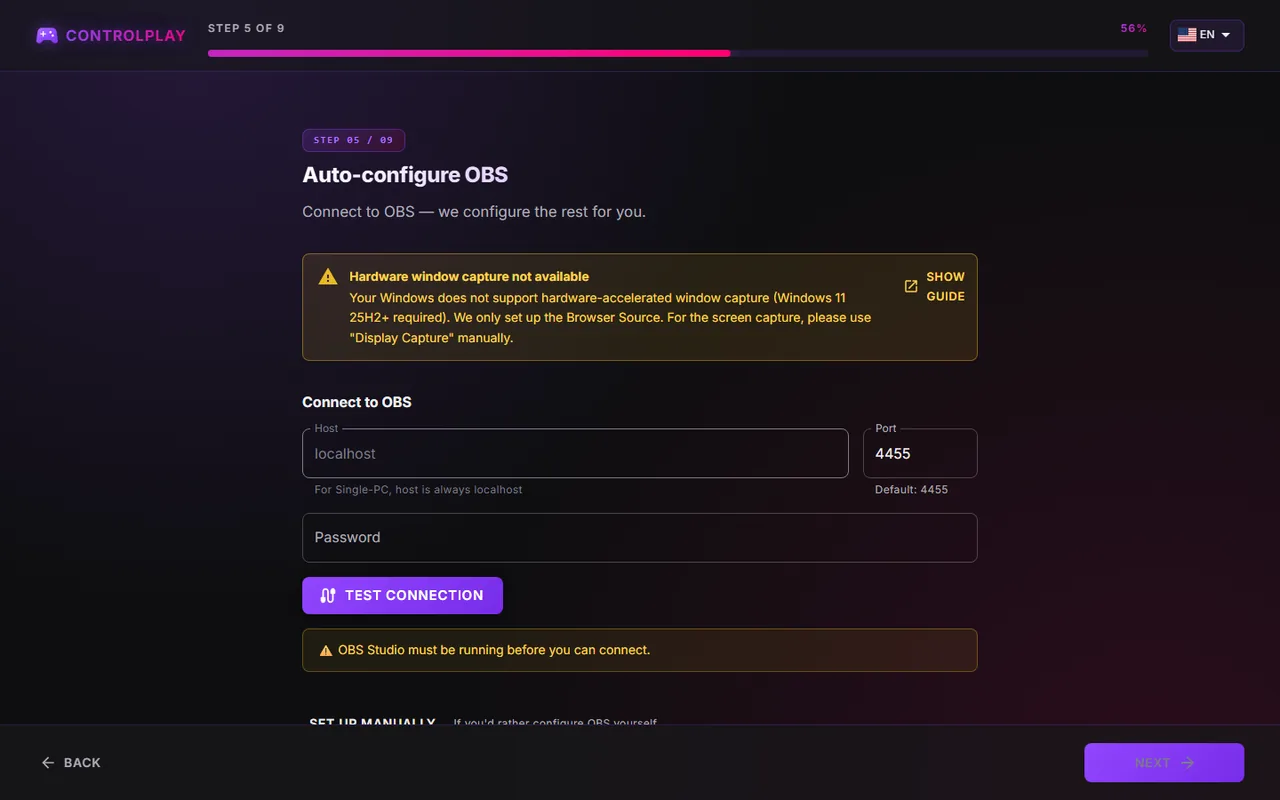Click the 'Hardware window capture not available' title
Viewport: 1280px width, 800px height.
469,277
